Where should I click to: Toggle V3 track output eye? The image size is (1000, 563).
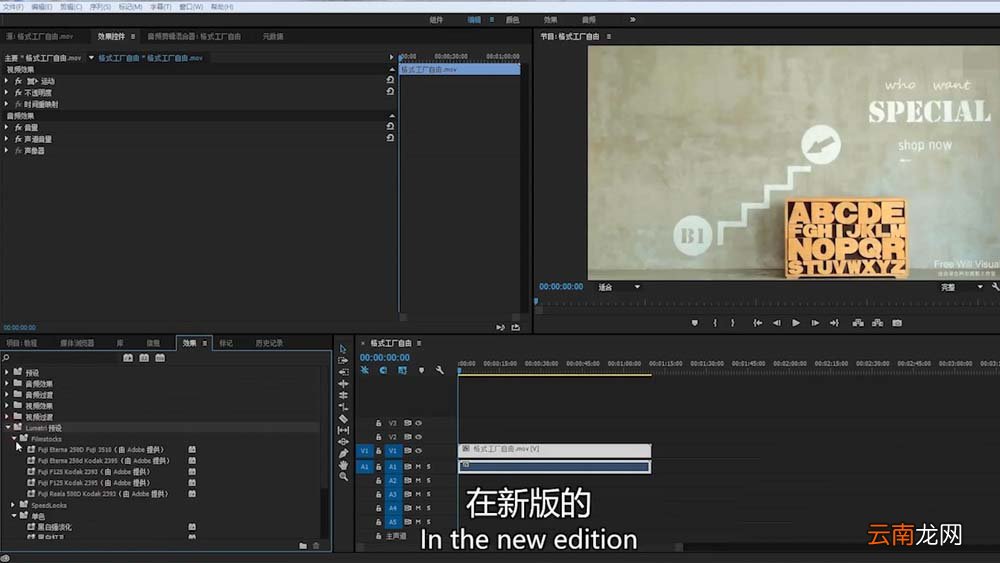(x=418, y=423)
